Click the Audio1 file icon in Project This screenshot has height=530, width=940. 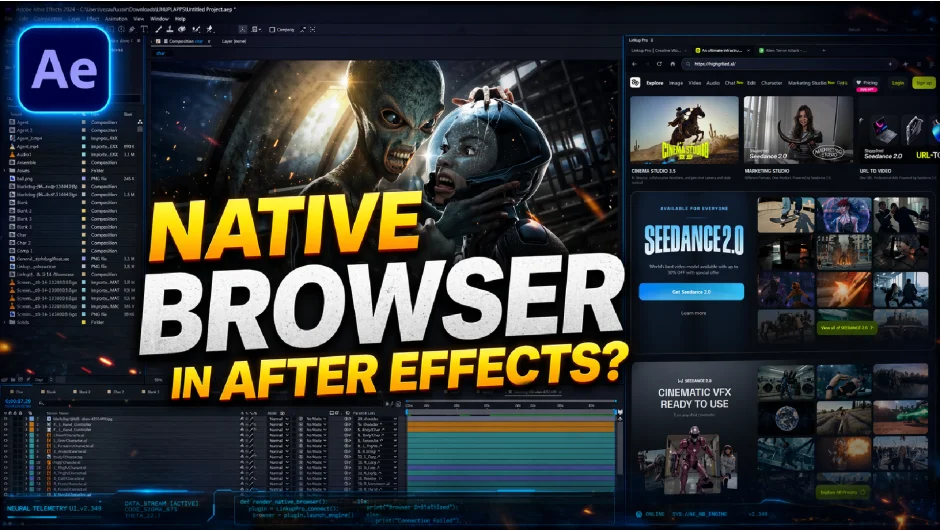pos(12,155)
